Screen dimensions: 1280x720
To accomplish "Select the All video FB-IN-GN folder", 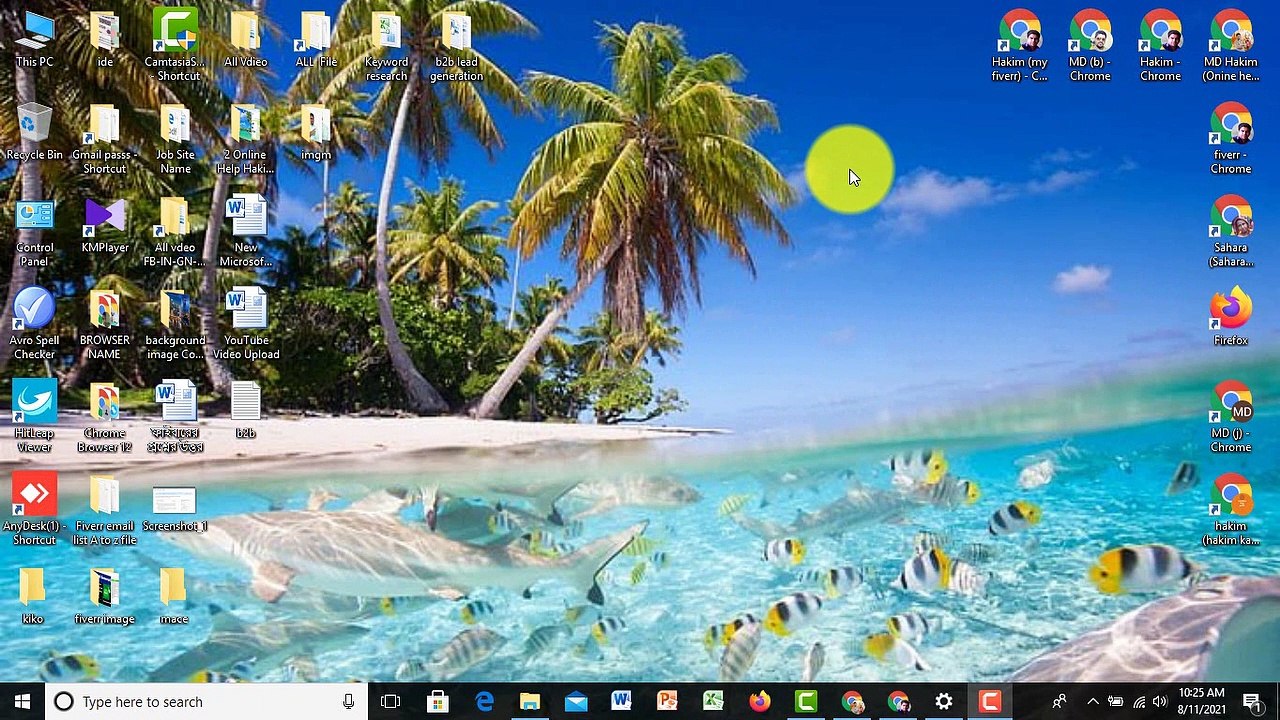I will [175, 233].
